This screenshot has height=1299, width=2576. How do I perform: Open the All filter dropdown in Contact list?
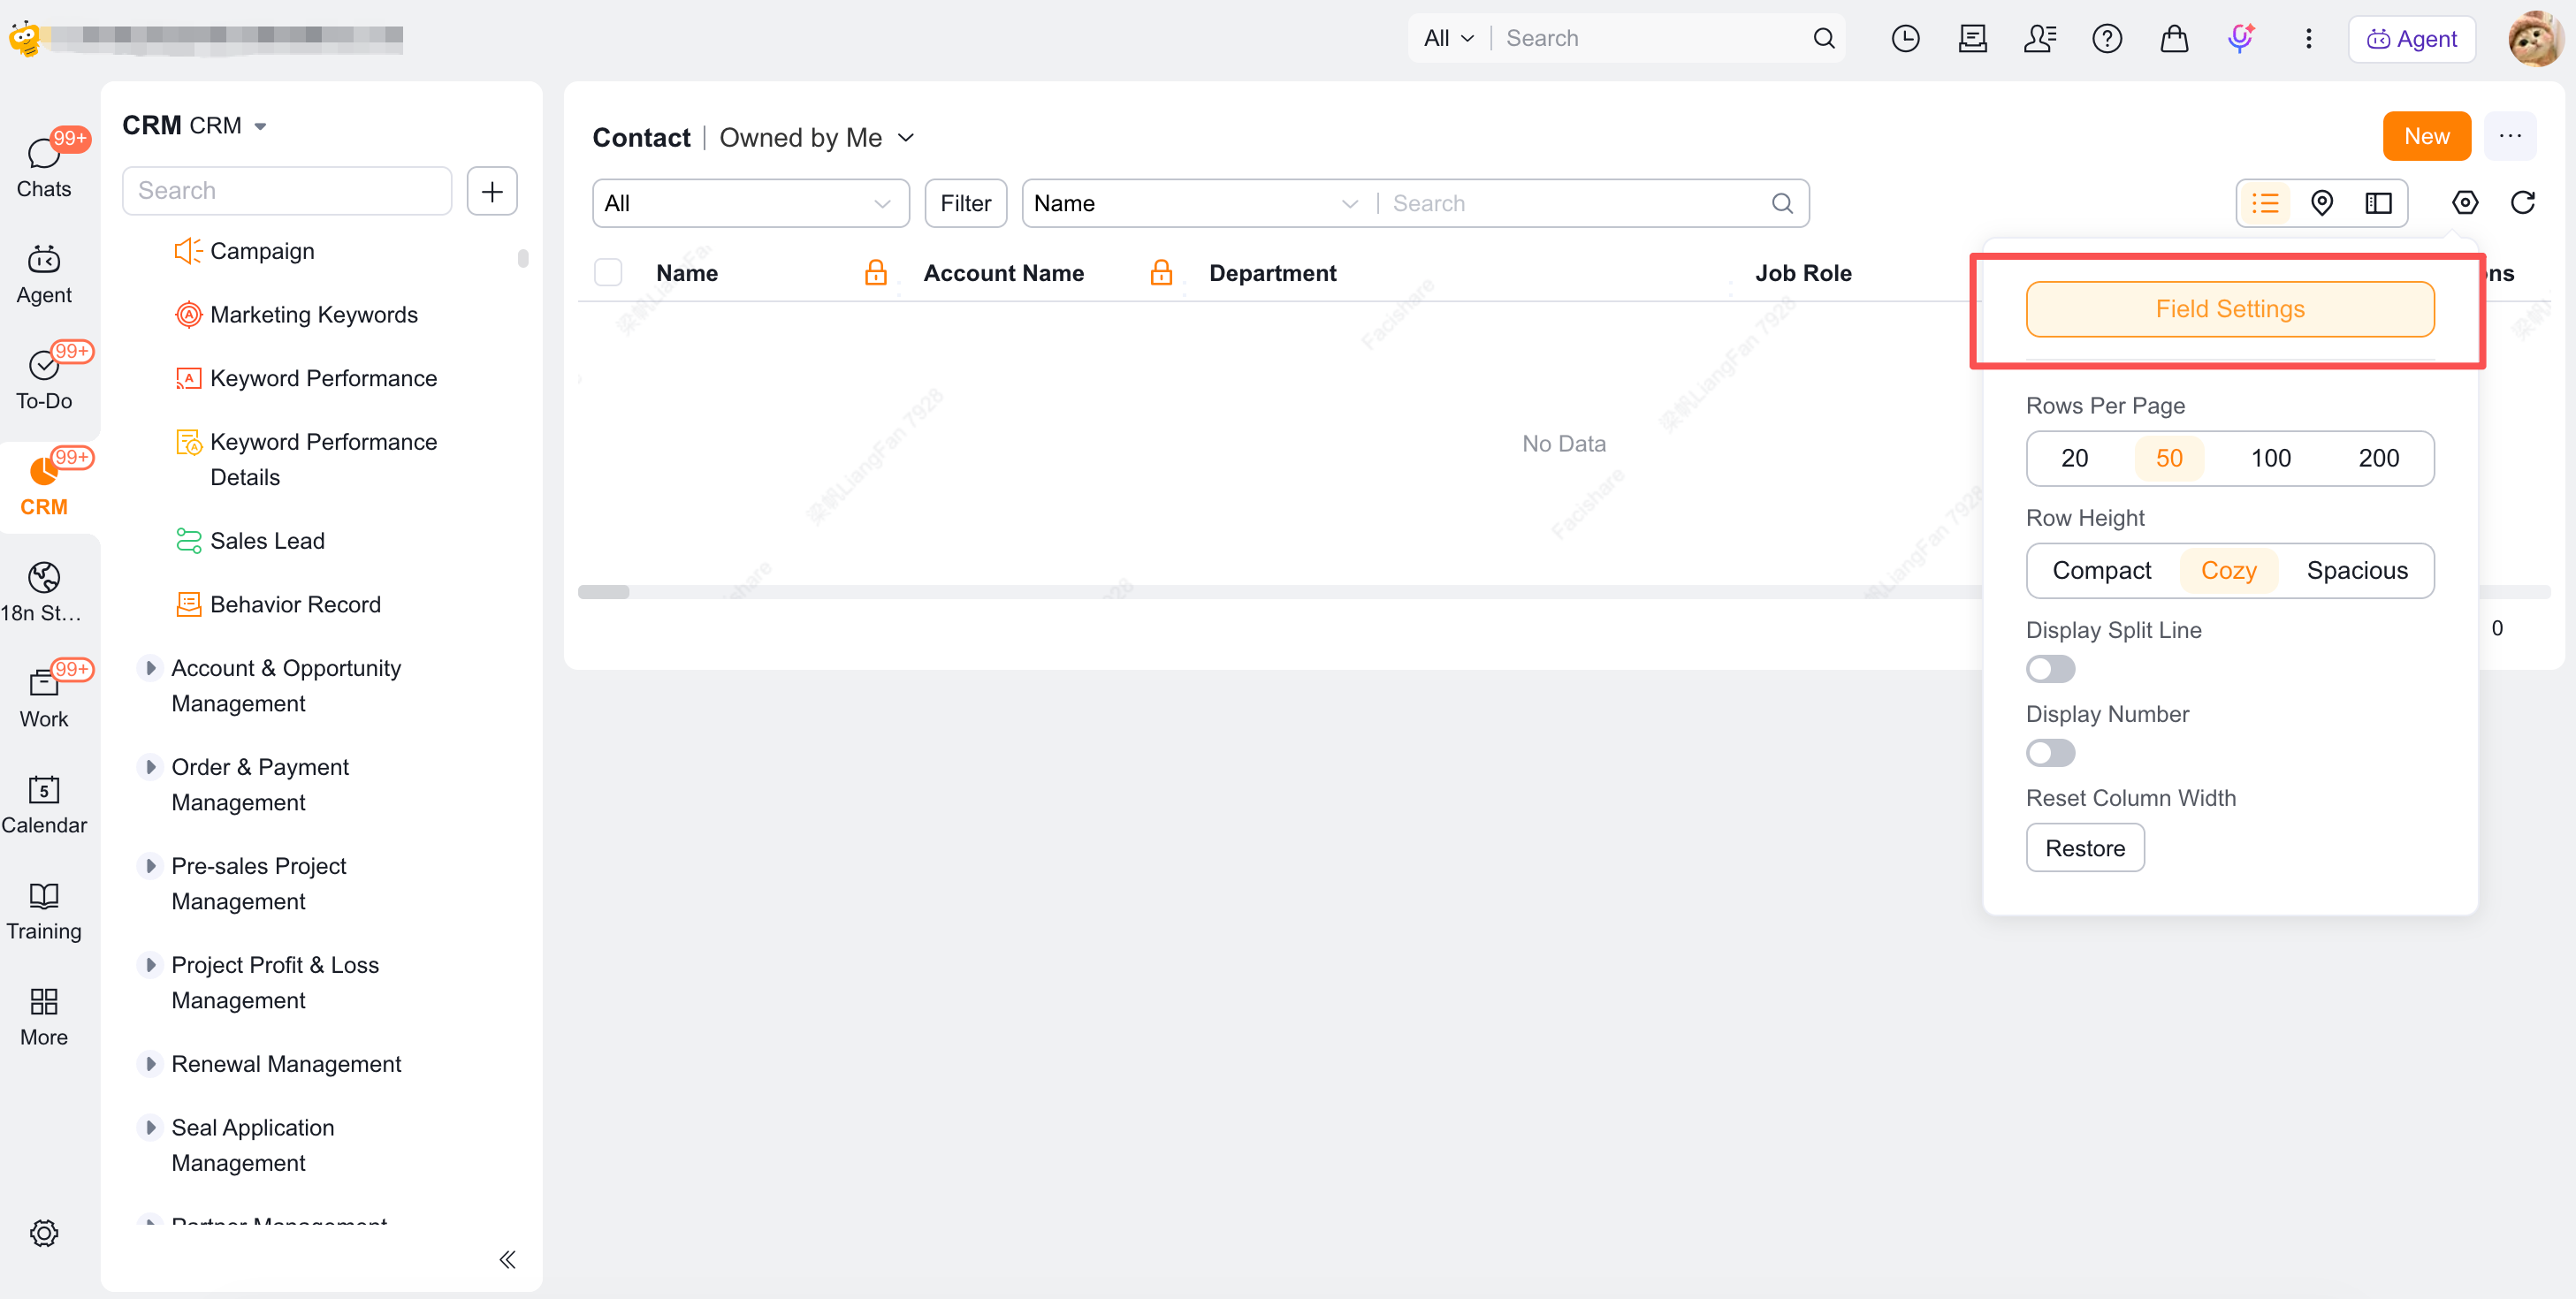(x=750, y=203)
